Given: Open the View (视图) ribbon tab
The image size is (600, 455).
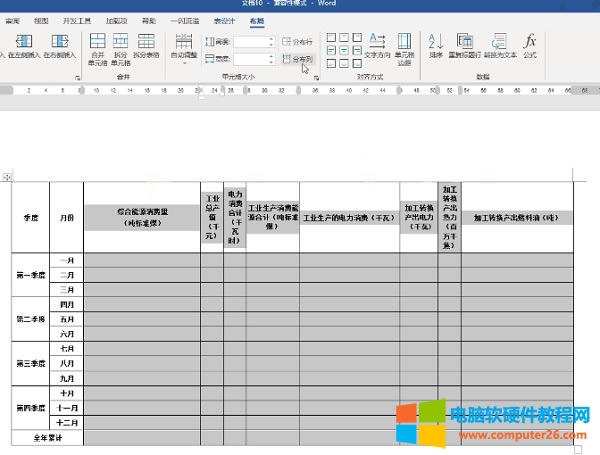Looking at the screenshot, I should [x=40, y=20].
